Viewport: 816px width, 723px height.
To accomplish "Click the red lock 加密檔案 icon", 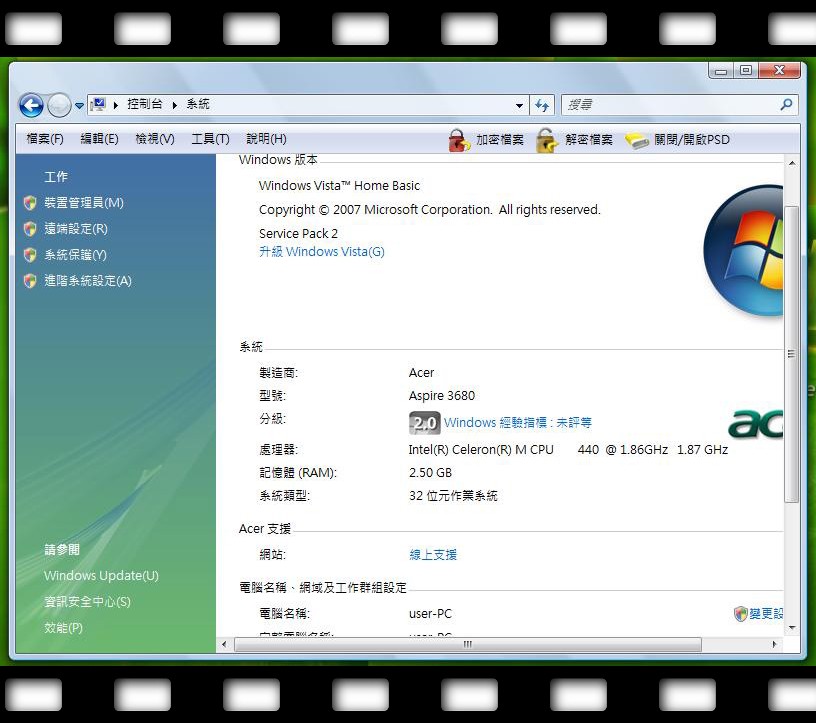I will 458,140.
